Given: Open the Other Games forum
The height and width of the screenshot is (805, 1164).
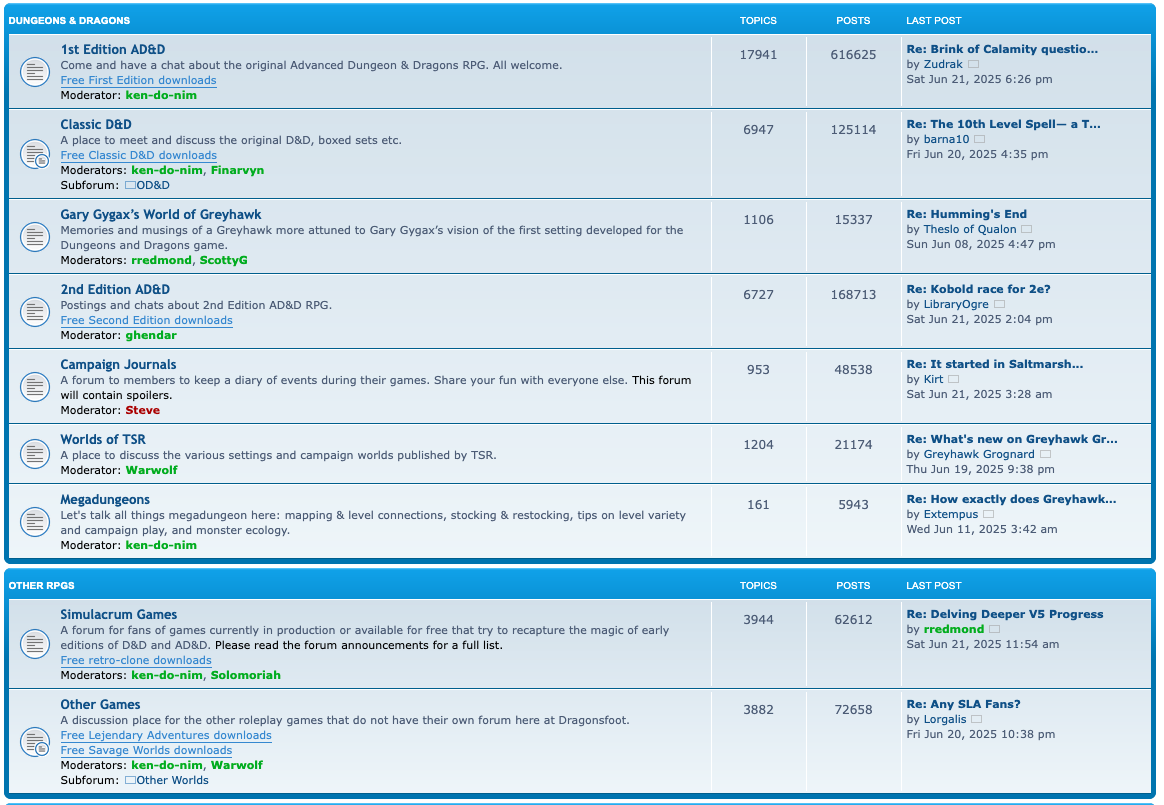Looking at the screenshot, I should coord(100,705).
